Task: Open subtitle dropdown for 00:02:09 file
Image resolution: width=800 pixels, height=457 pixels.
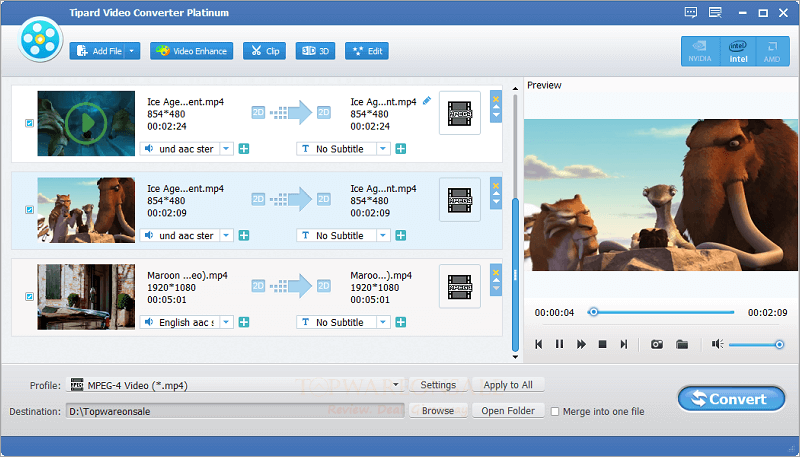Action: pyautogui.click(x=383, y=236)
